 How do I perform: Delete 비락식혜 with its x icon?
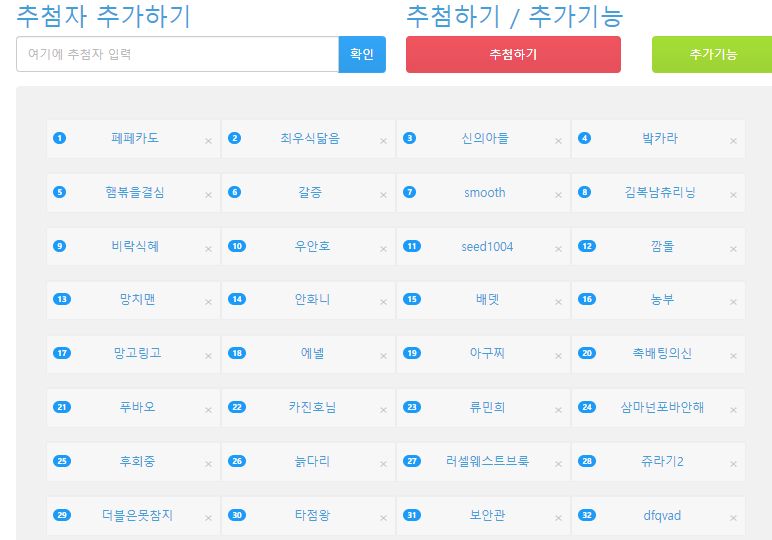click(x=208, y=249)
